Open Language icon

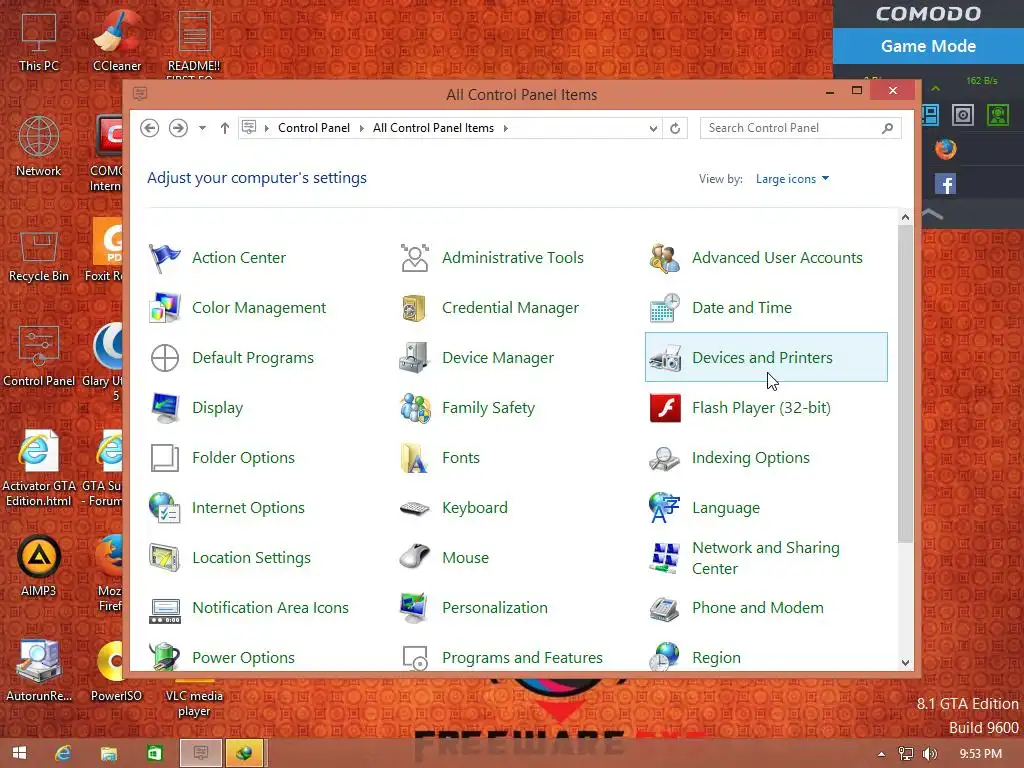[665, 508]
